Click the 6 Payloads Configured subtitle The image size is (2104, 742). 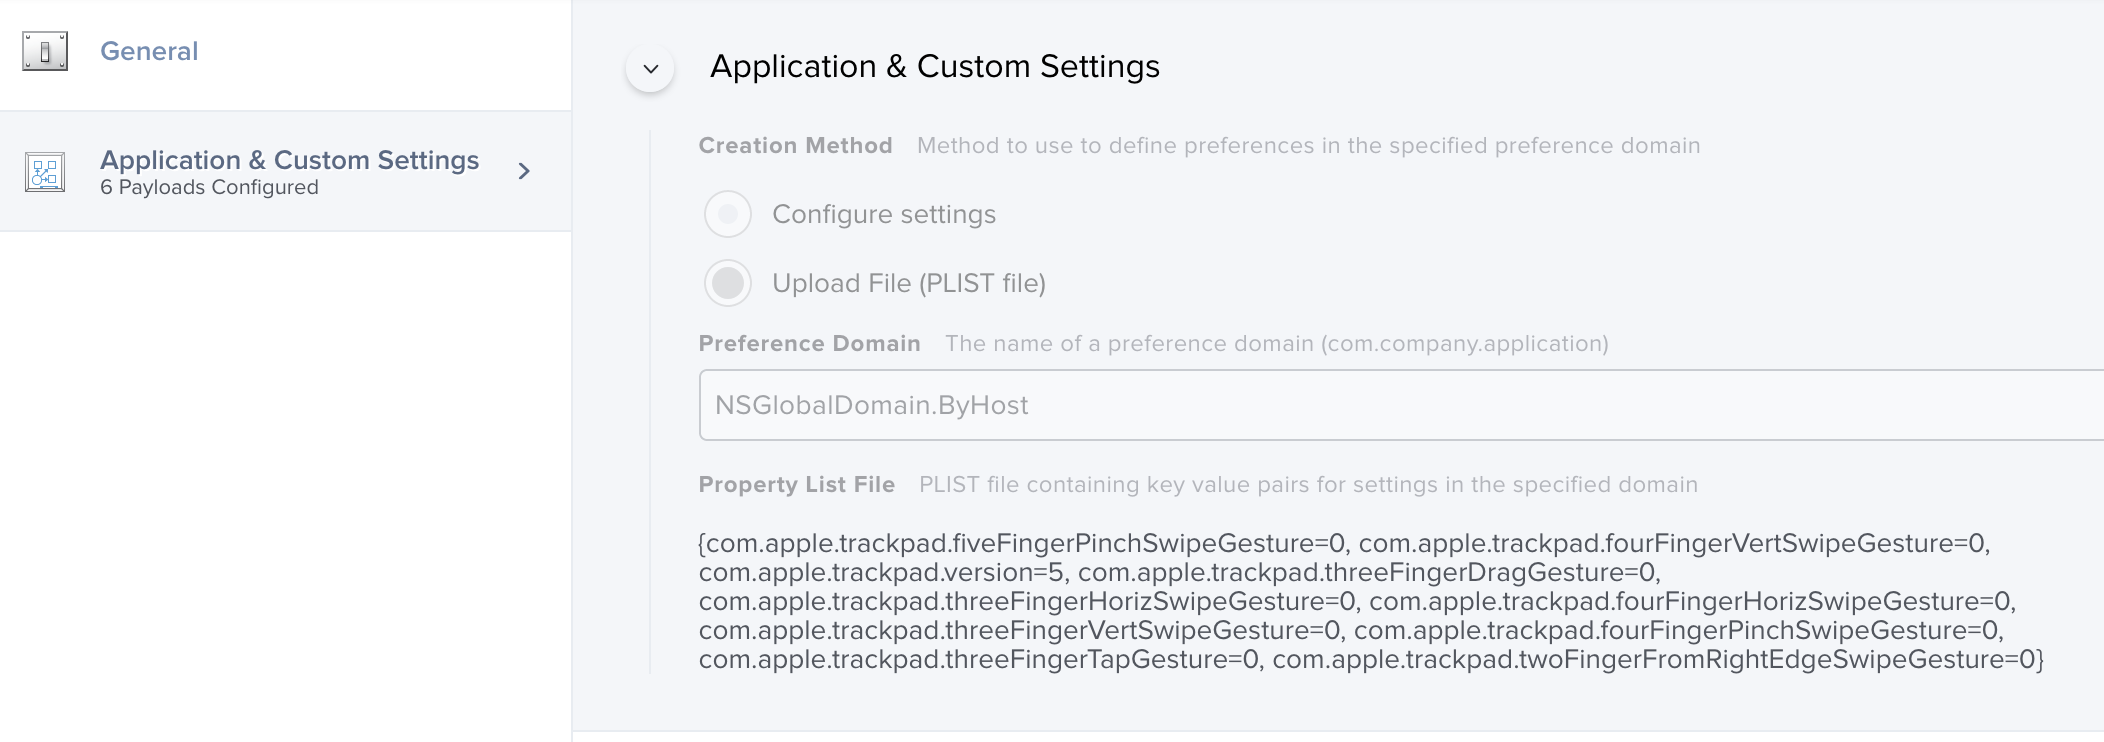209,188
